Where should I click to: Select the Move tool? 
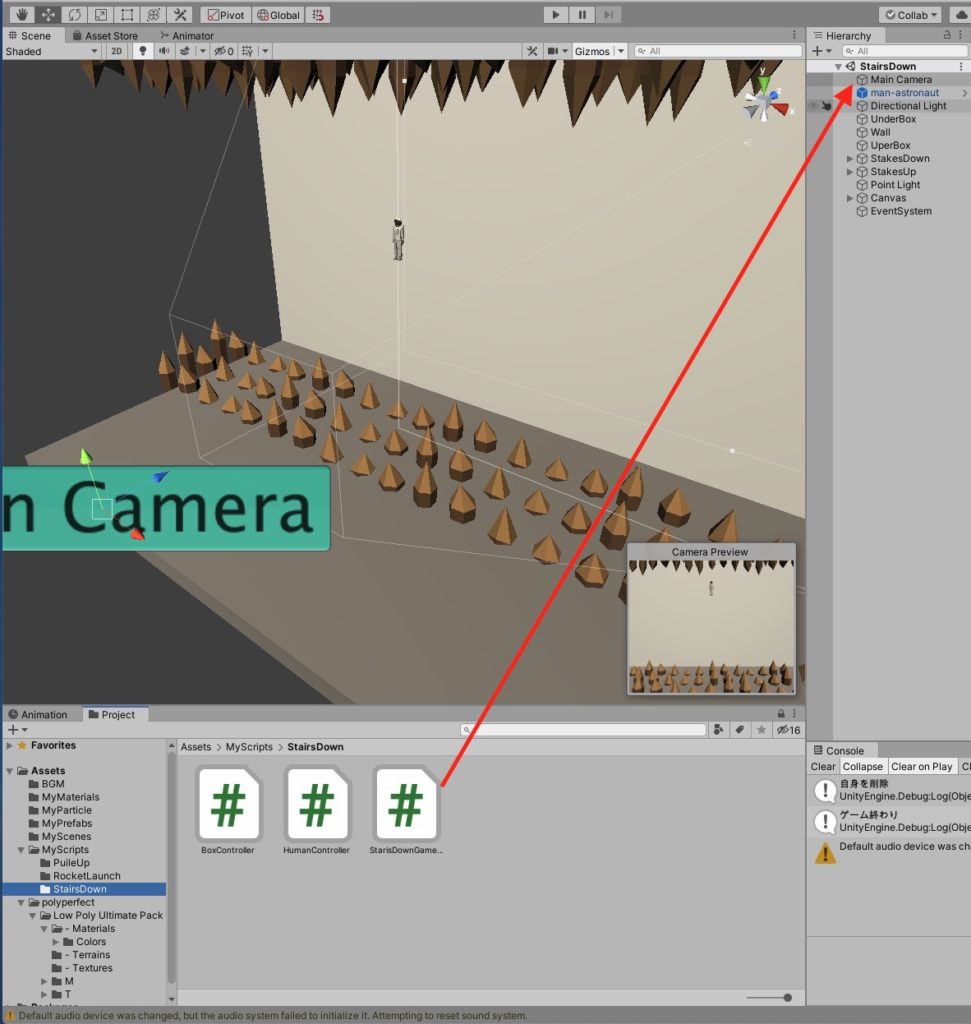[x=46, y=14]
